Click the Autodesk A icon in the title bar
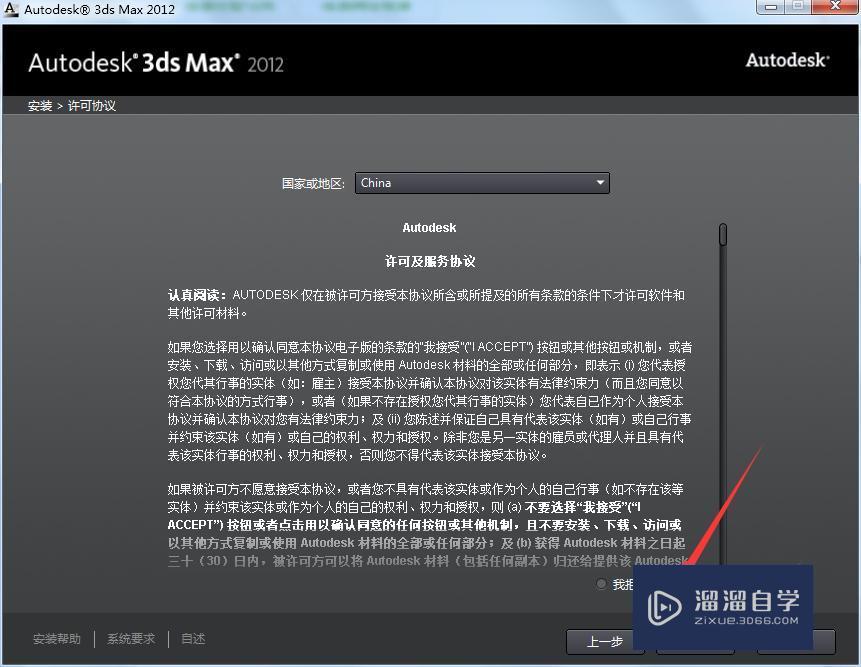The image size is (861, 667). 11,9
